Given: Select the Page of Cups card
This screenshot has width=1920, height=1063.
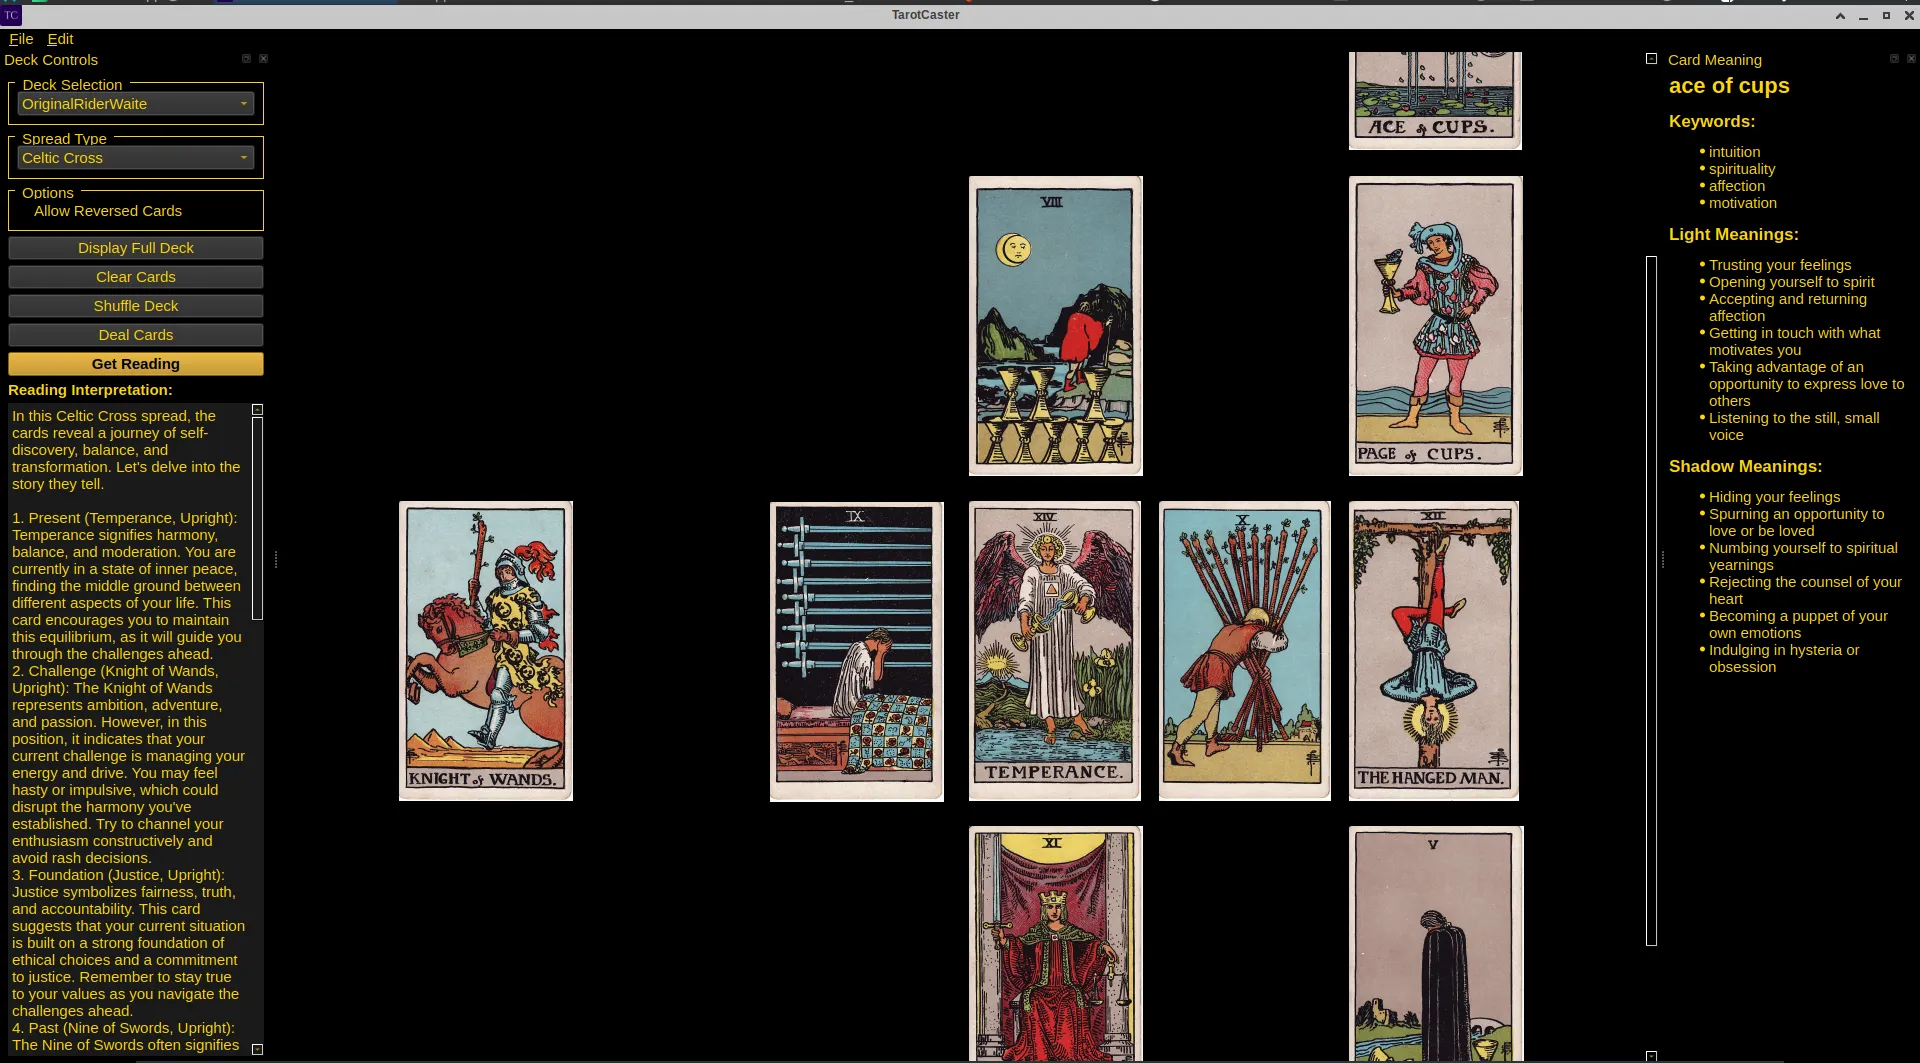Looking at the screenshot, I should click(x=1436, y=326).
